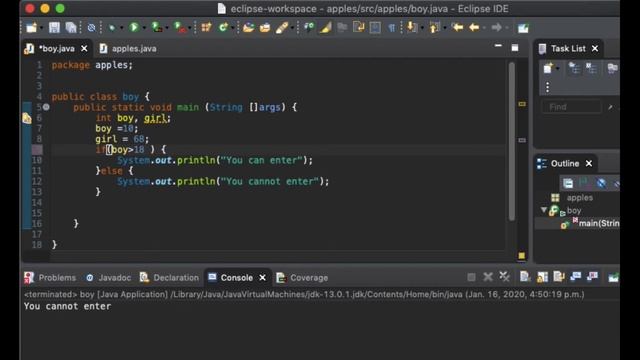Open the External Tools dropdown arrow

tap(190, 28)
